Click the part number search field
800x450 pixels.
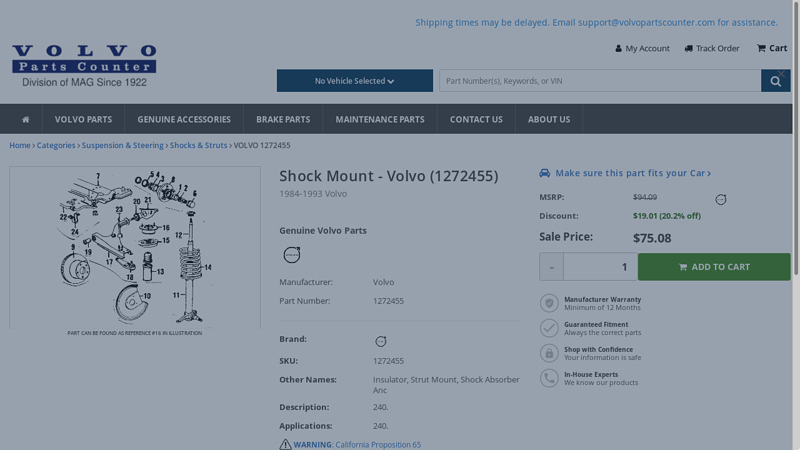600,81
